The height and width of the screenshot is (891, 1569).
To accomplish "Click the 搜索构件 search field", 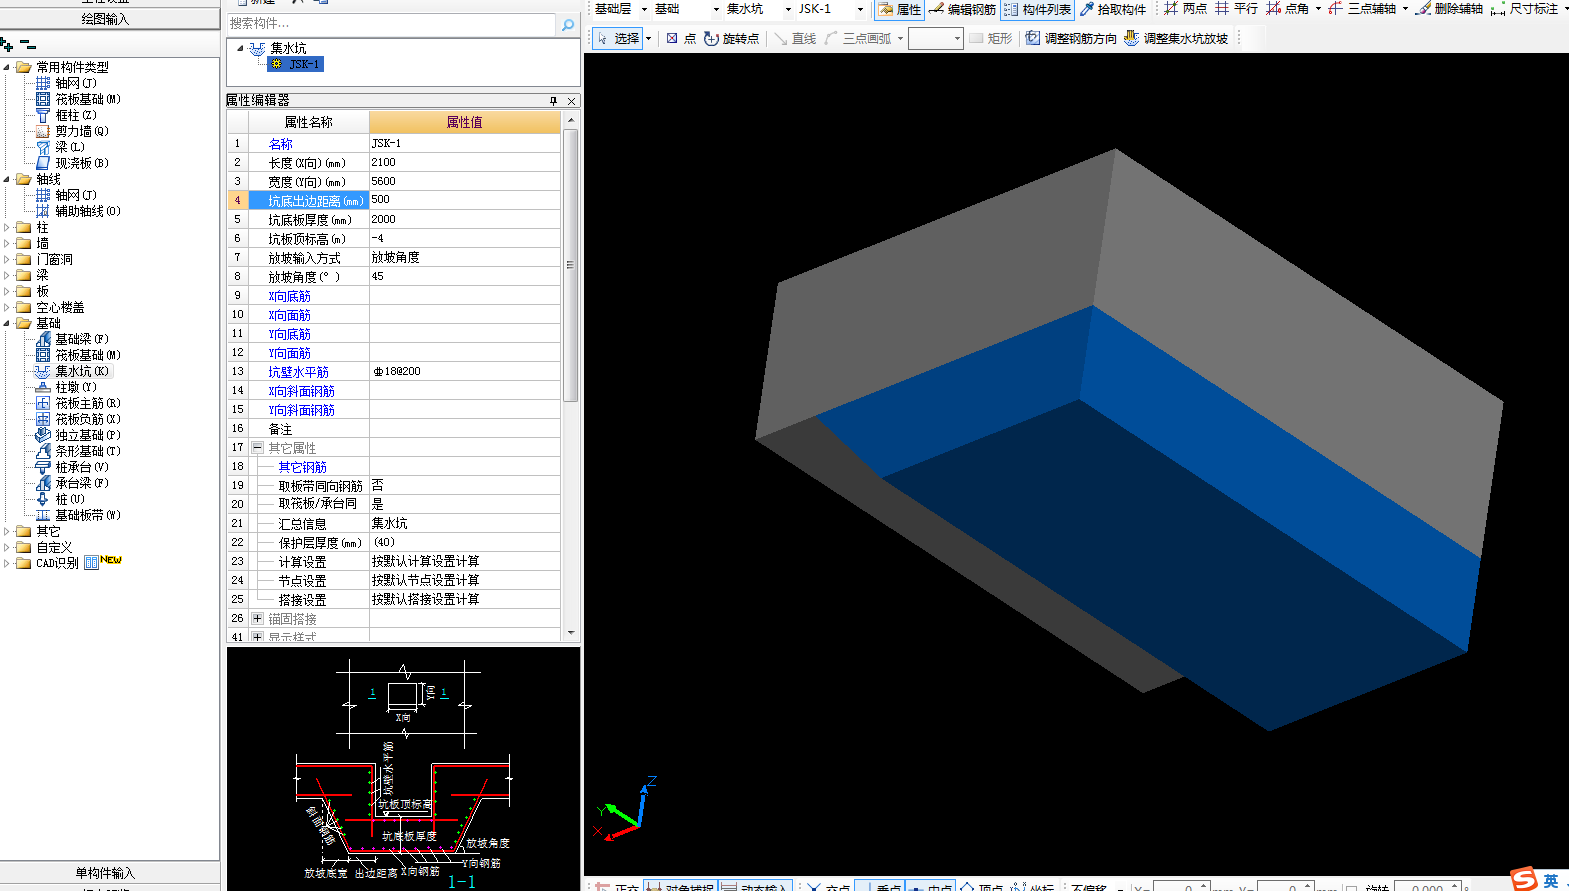I will click(391, 24).
